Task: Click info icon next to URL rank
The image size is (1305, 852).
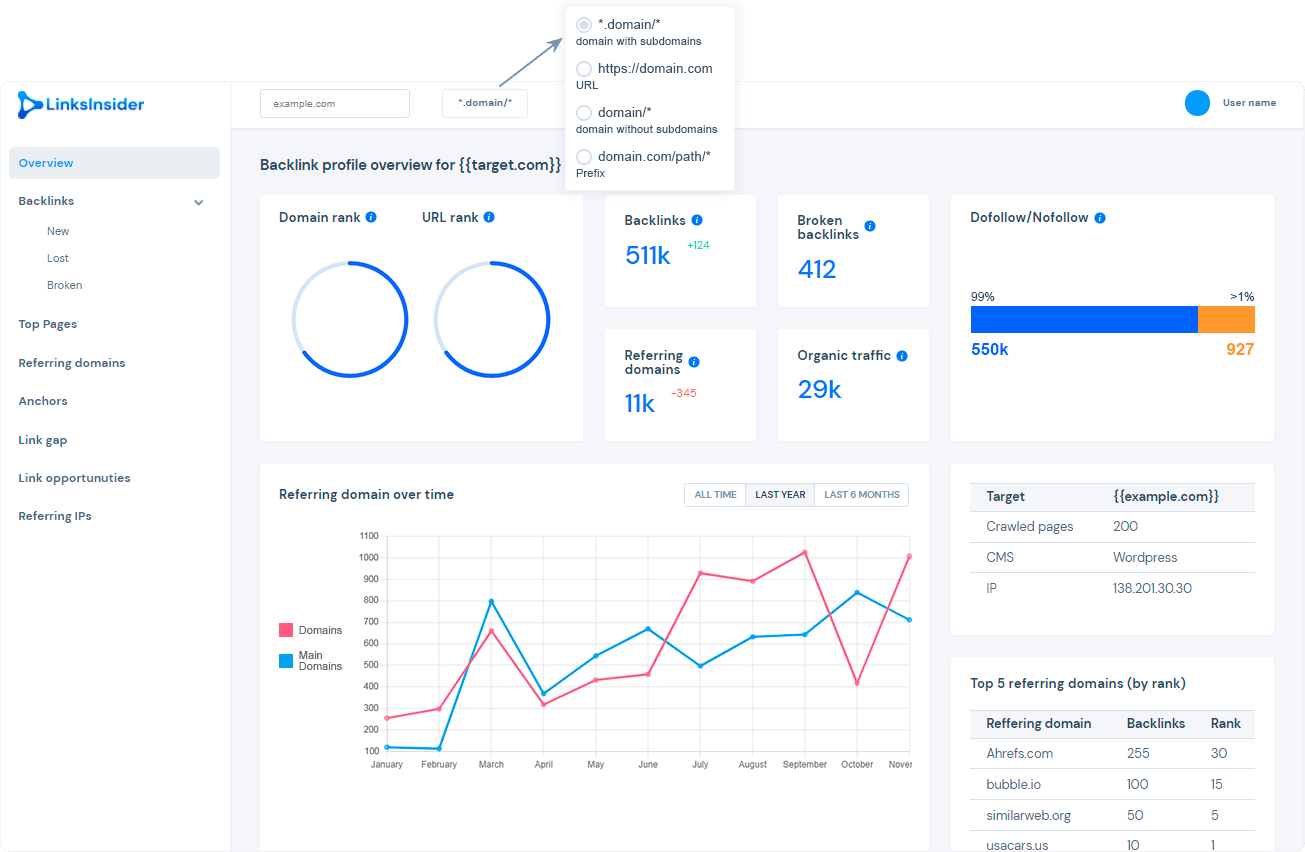Action: (x=489, y=217)
